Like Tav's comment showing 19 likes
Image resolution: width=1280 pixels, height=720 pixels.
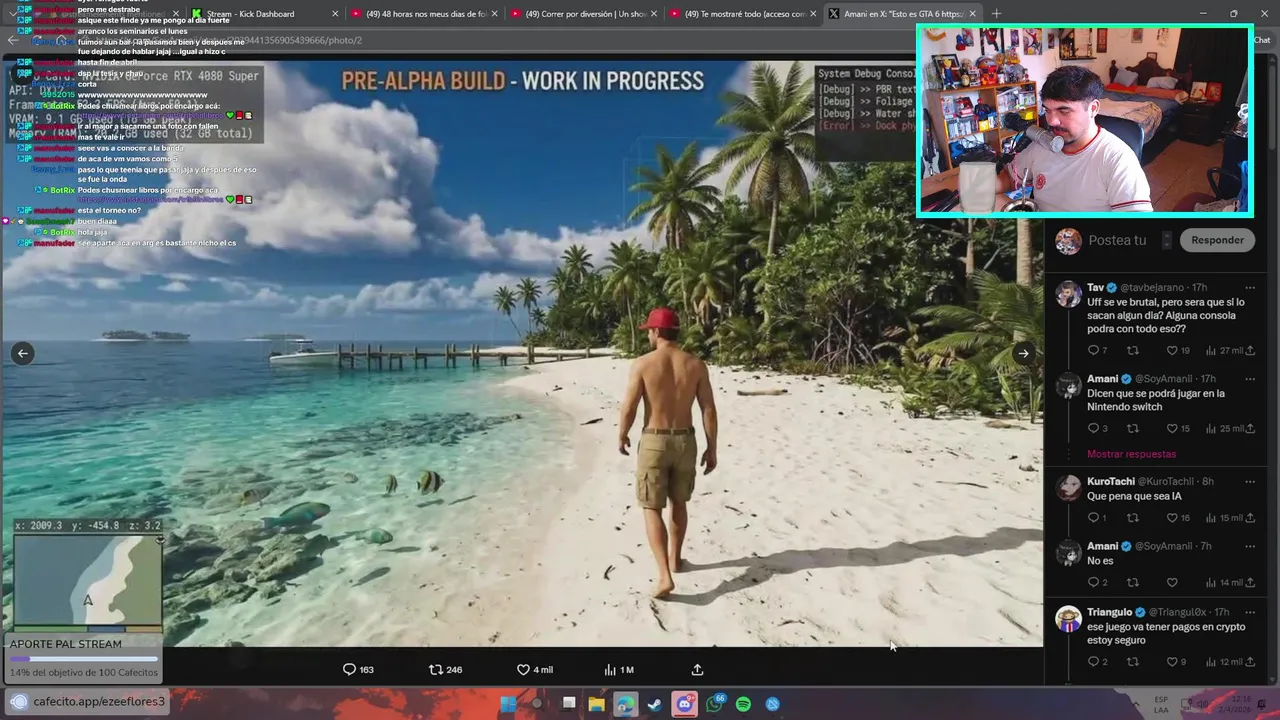pyautogui.click(x=1178, y=351)
